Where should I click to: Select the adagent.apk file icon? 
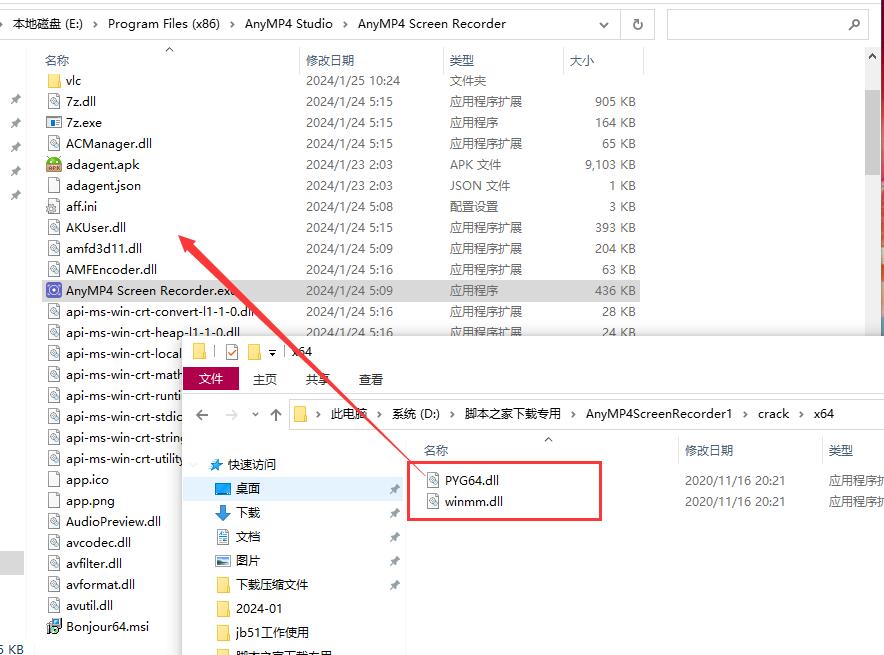pyautogui.click(x=54, y=165)
